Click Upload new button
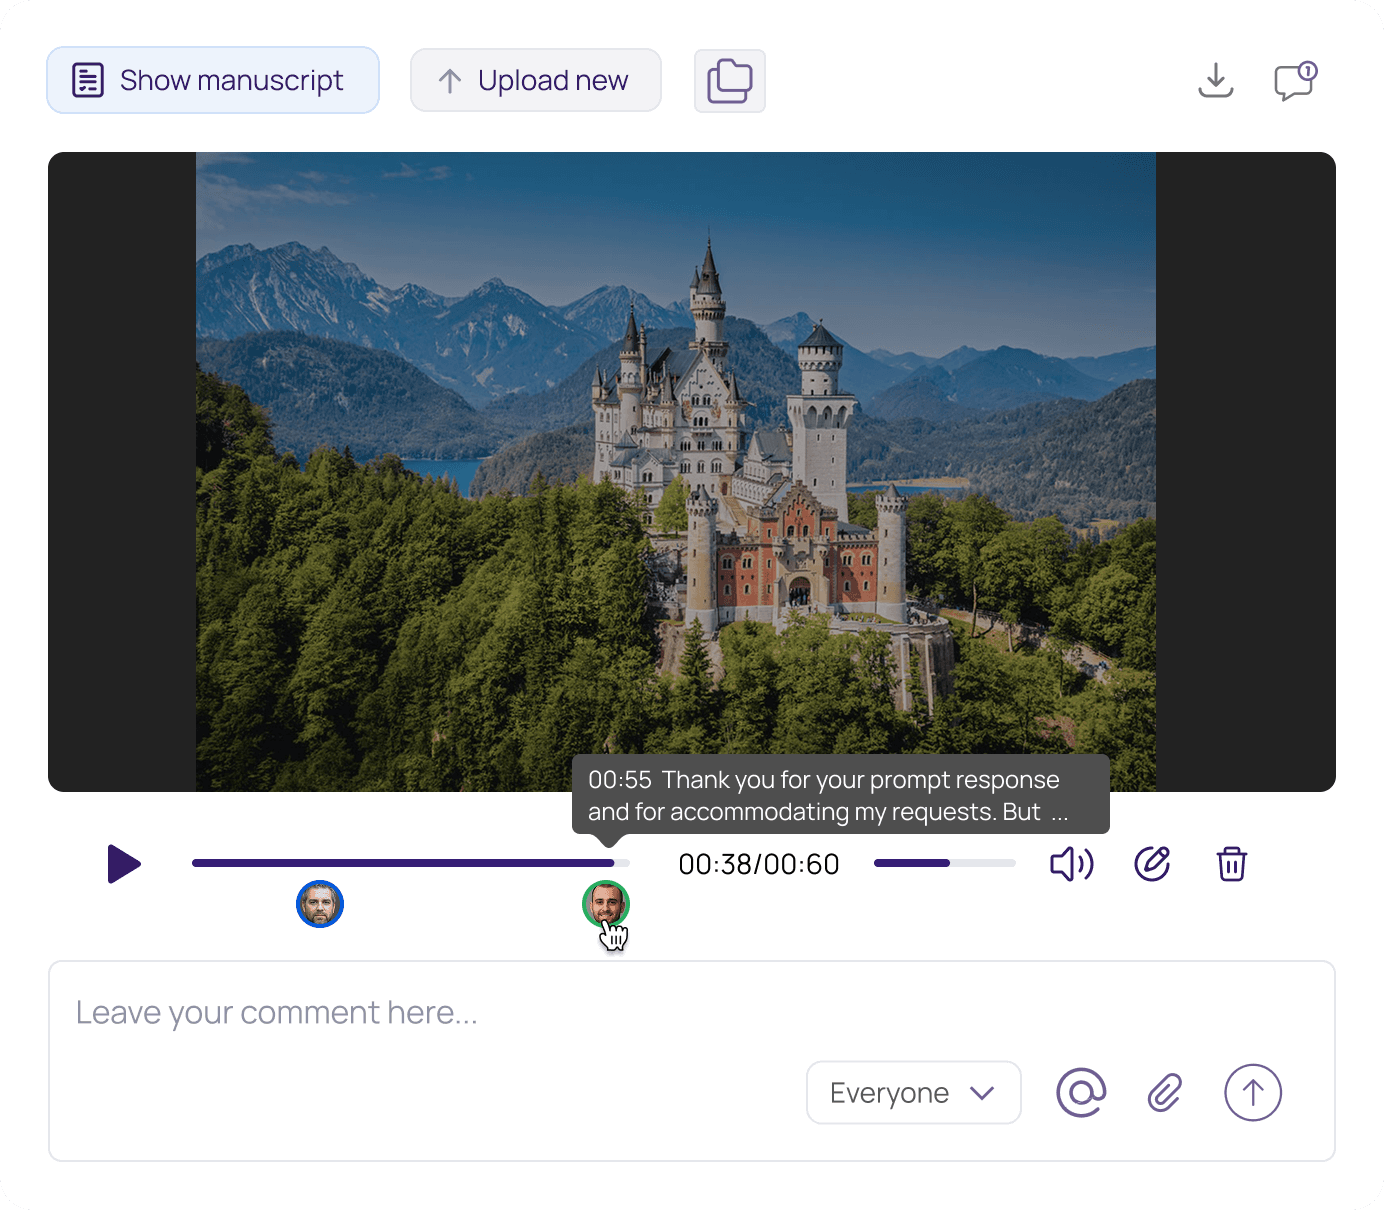 (536, 80)
